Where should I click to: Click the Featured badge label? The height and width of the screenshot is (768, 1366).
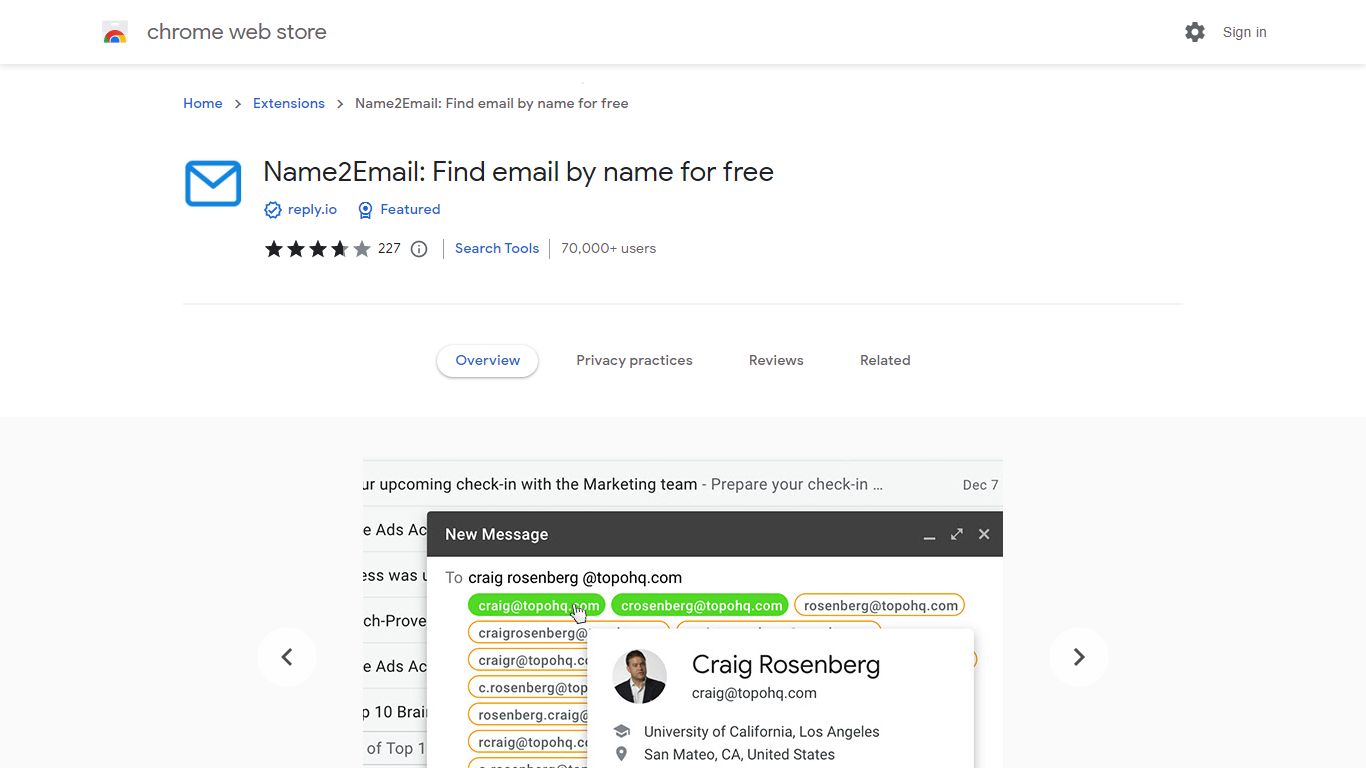point(410,209)
